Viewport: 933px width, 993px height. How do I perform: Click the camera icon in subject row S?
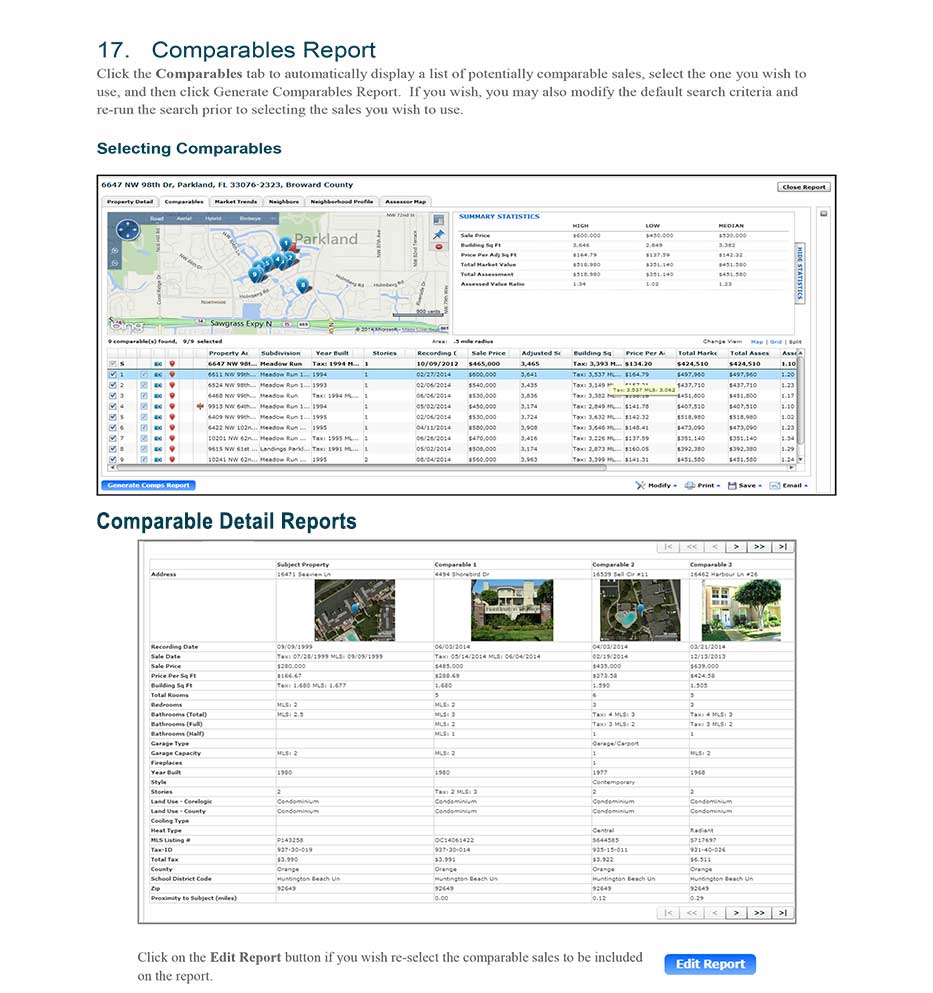pyautogui.click(x=158, y=364)
